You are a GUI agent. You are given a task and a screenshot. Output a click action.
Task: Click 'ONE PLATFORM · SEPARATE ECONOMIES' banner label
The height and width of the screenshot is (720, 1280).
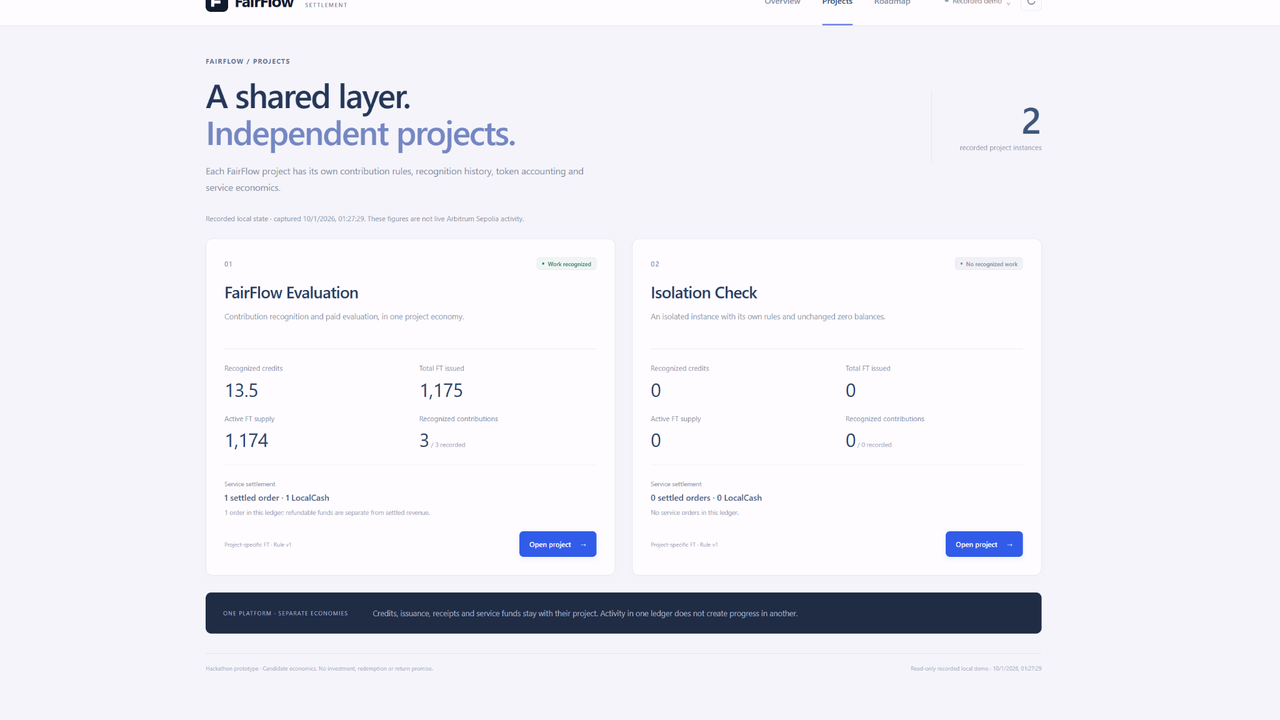[x=286, y=613]
